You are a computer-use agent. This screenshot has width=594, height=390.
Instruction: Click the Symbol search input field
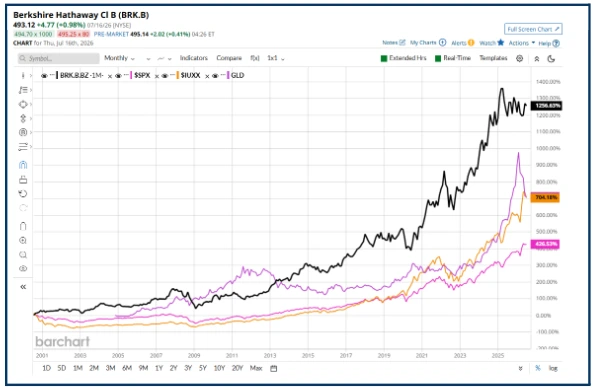[x=58, y=58]
